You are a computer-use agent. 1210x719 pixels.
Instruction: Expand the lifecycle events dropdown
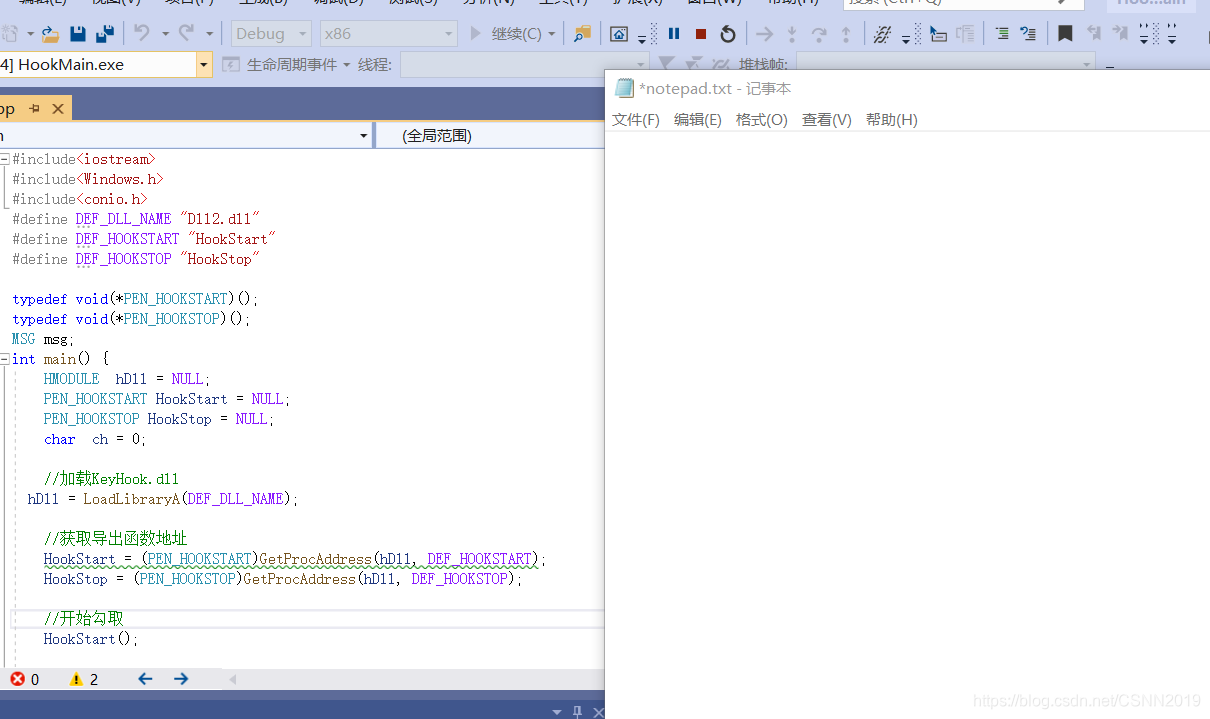click(x=346, y=65)
